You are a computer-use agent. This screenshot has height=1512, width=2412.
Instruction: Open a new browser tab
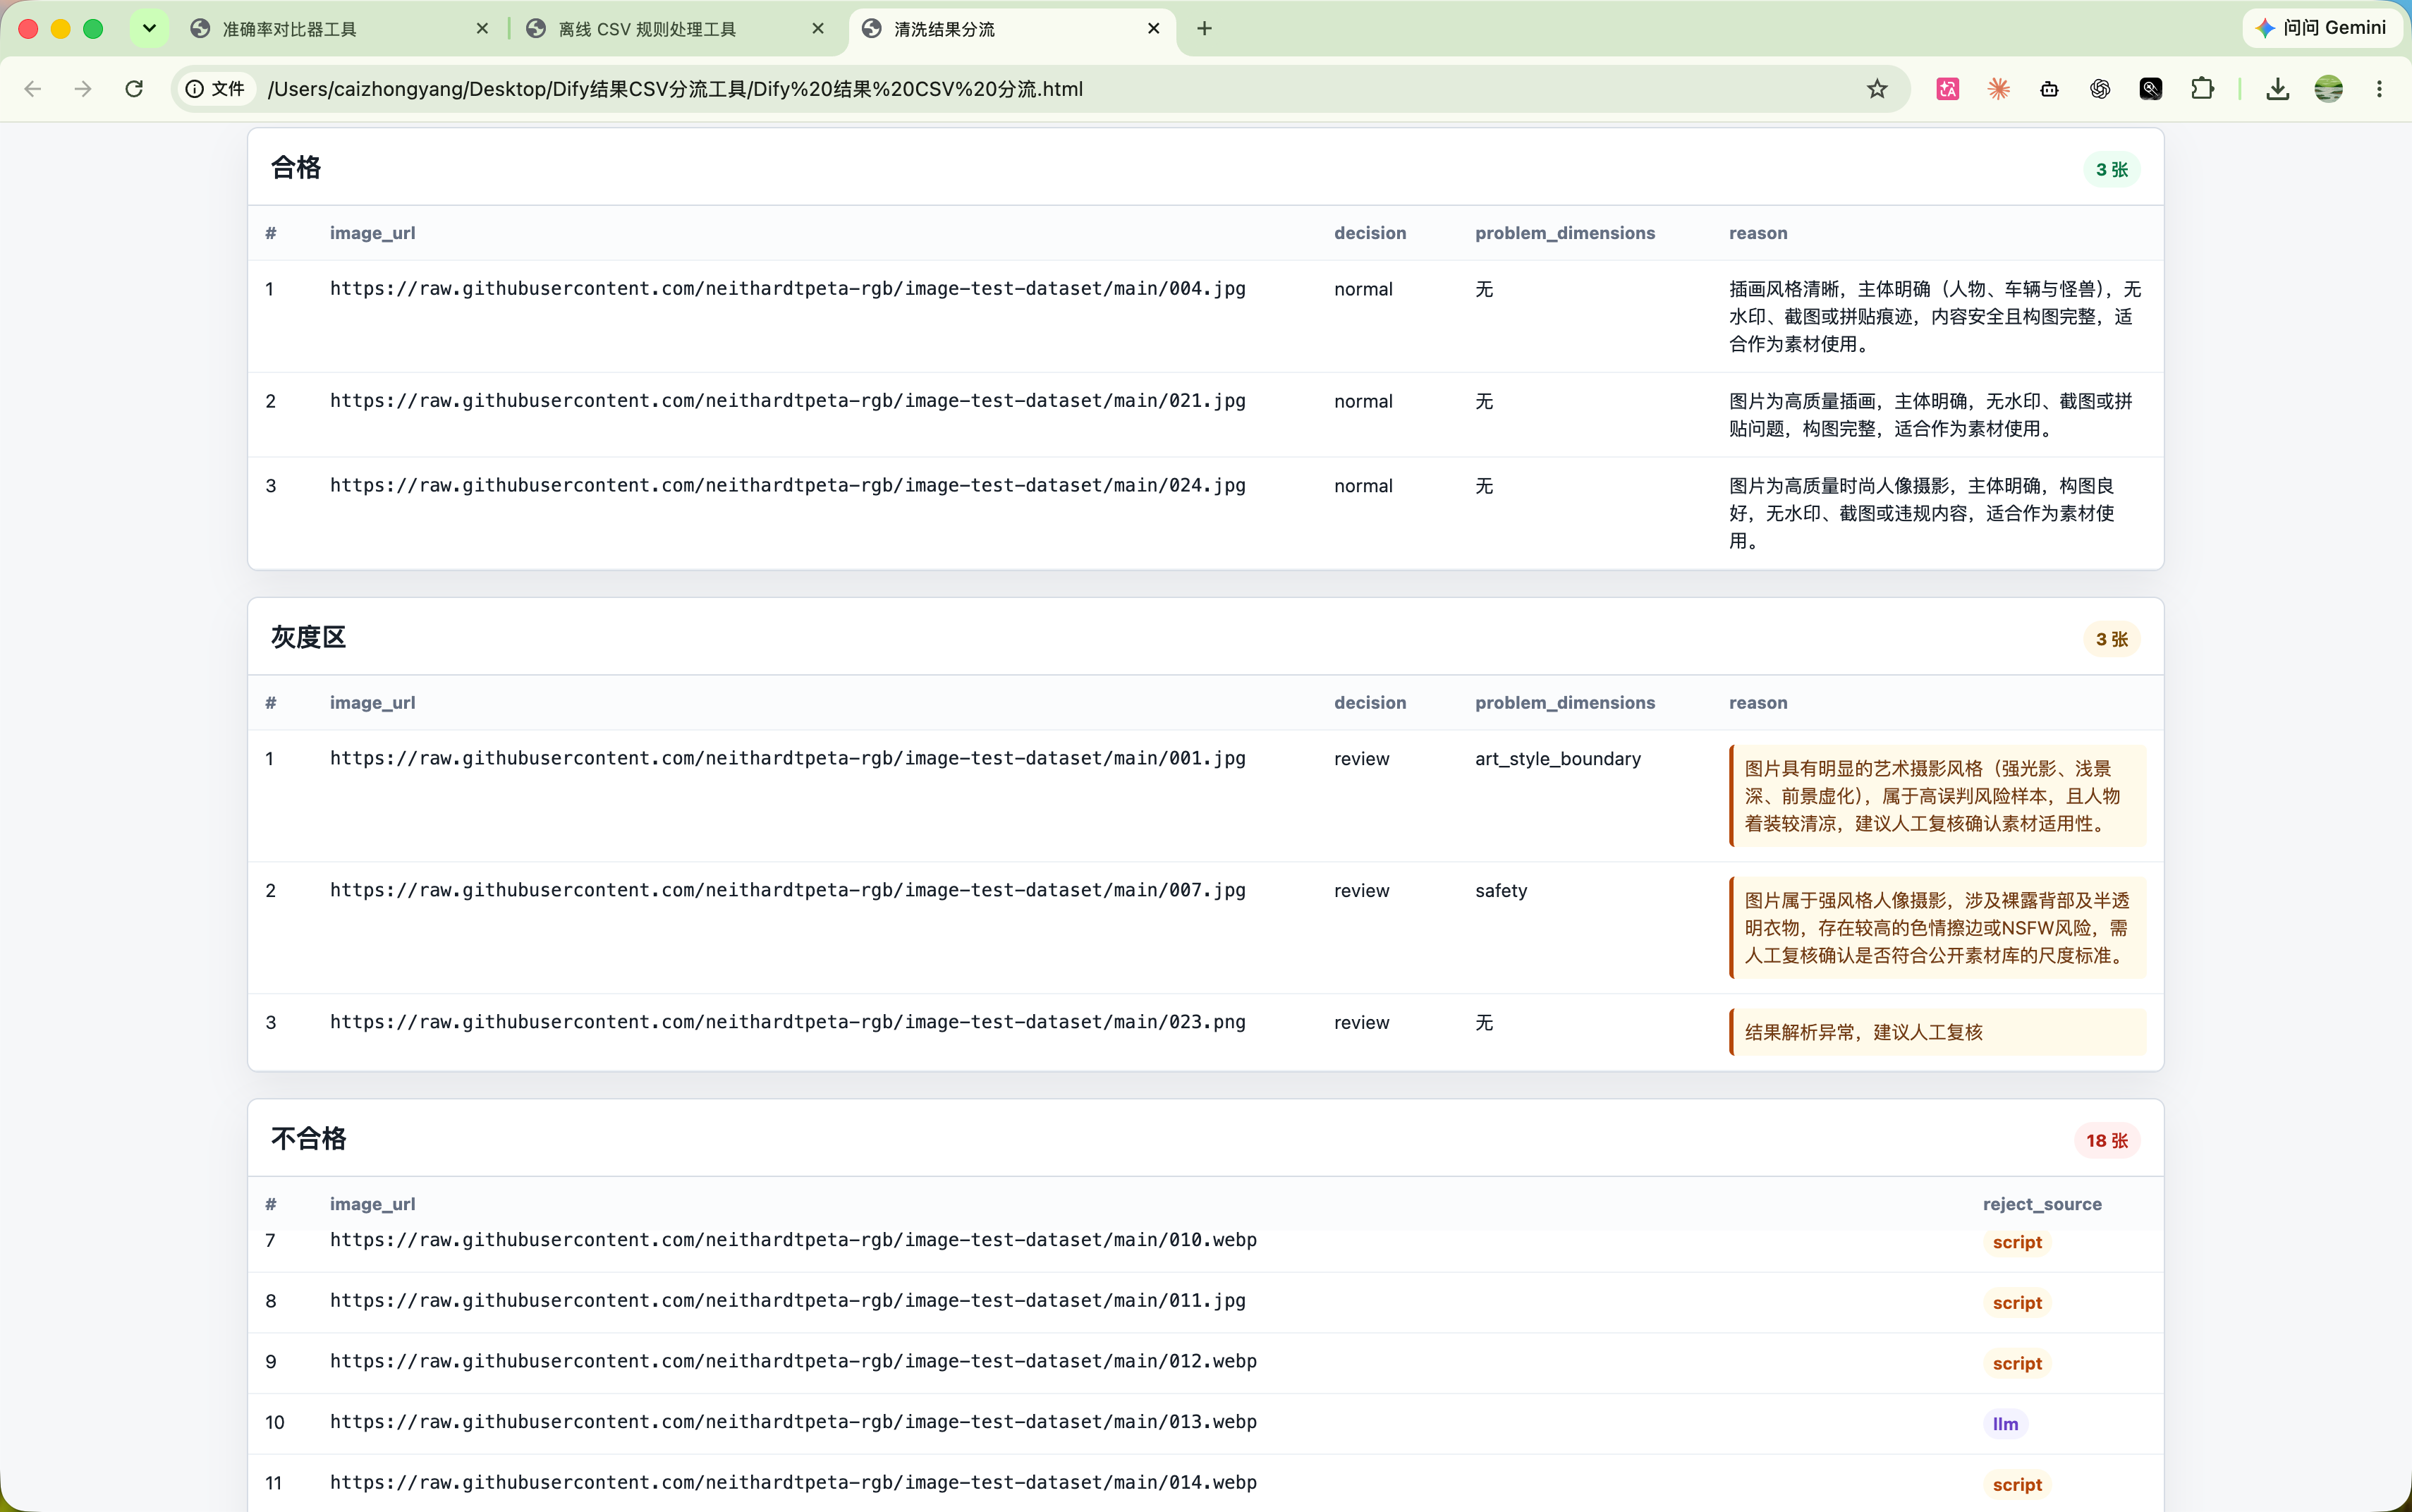click(x=1204, y=29)
